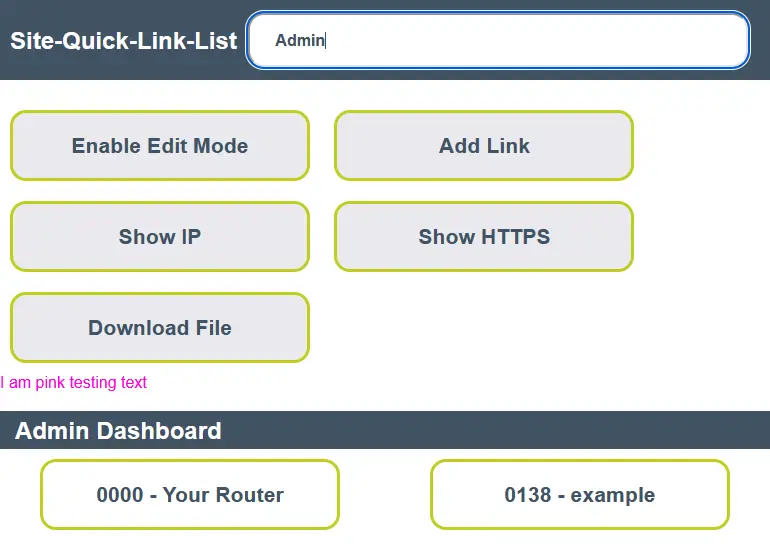This screenshot has height=555, width=770.
Task: Toggle the Show HTTPS button
Action: pyautogui.click(x=484, y=237)
